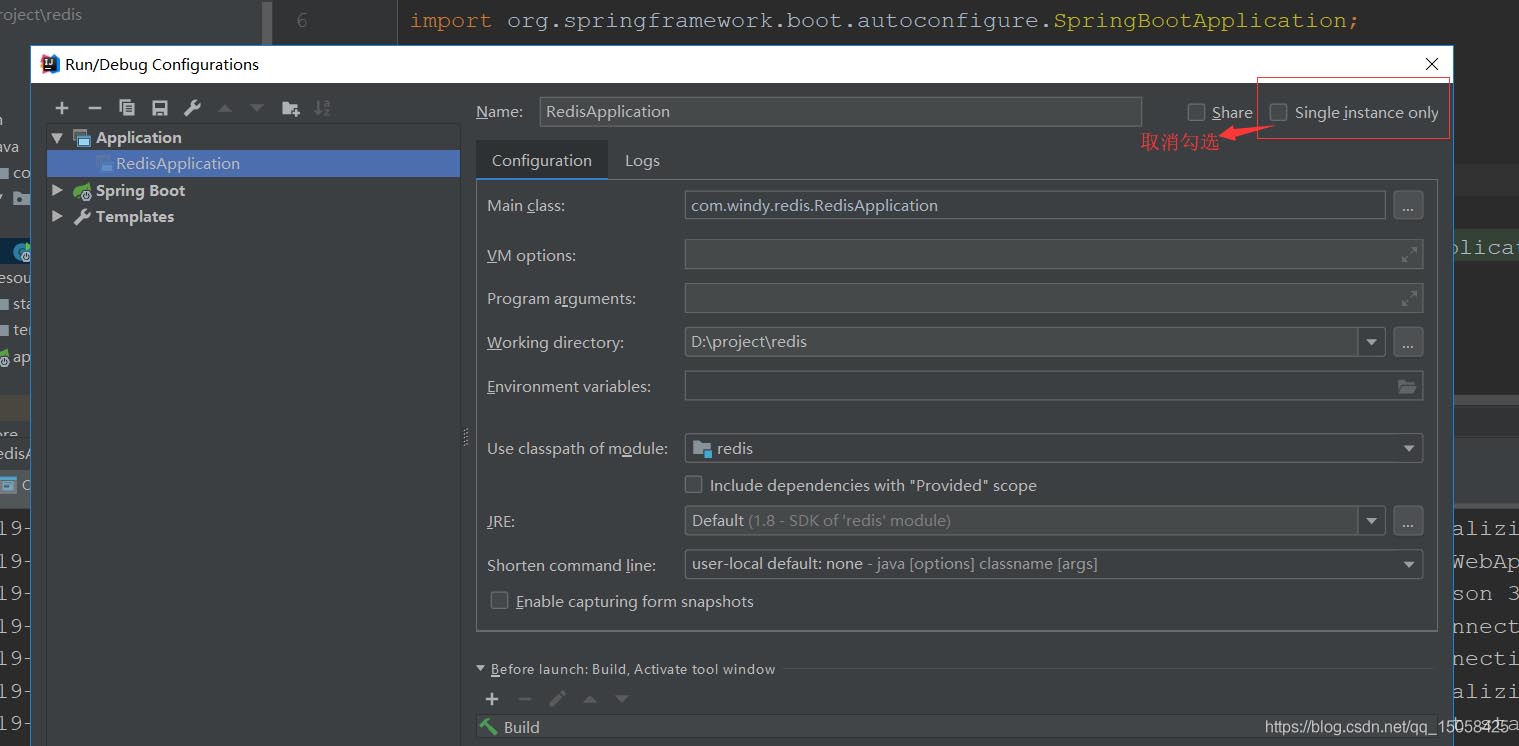Open the JRE dropdown
This screenshot has height=746, width=1519.
tap(1370, 520)
